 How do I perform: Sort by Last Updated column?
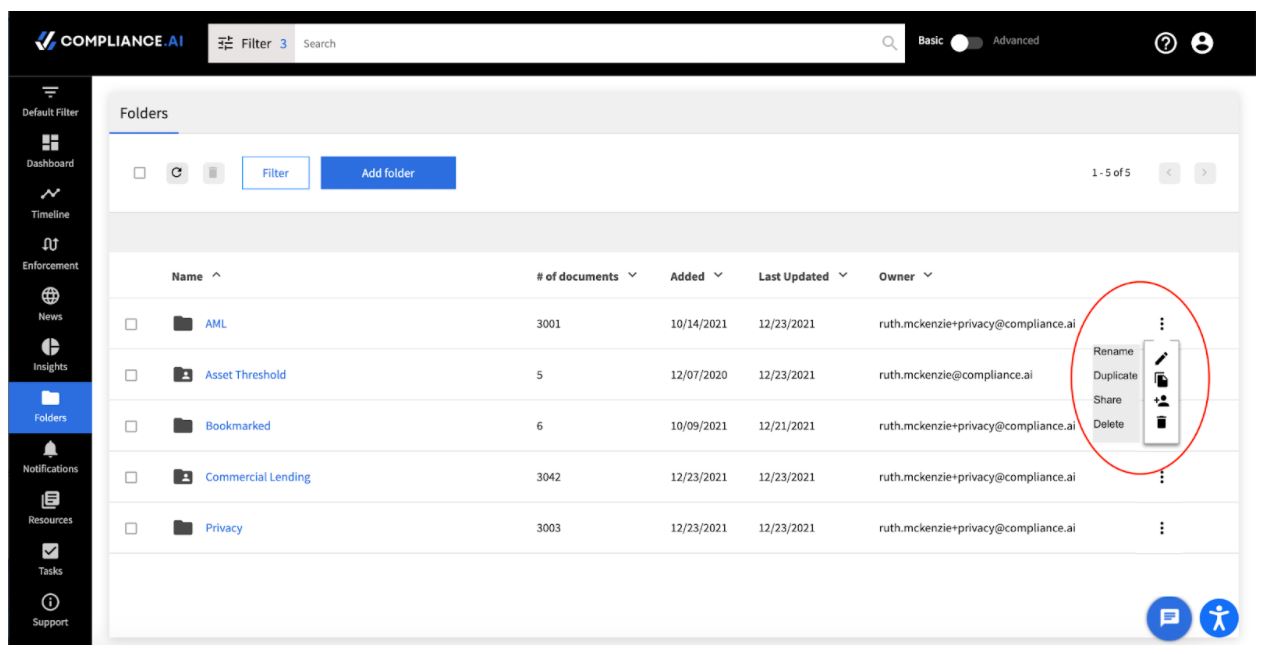803,276
